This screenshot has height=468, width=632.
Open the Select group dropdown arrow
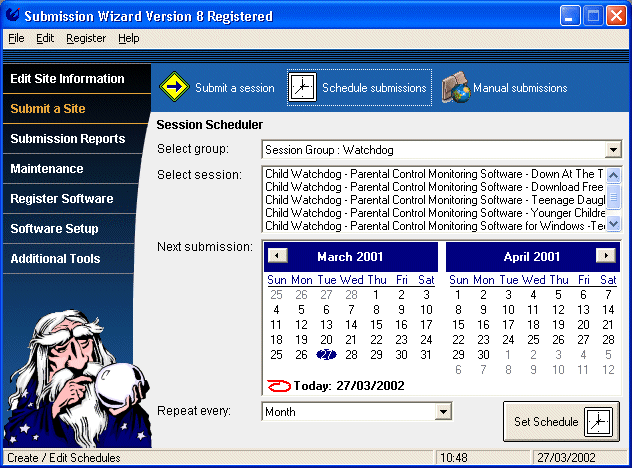point(613,150)
